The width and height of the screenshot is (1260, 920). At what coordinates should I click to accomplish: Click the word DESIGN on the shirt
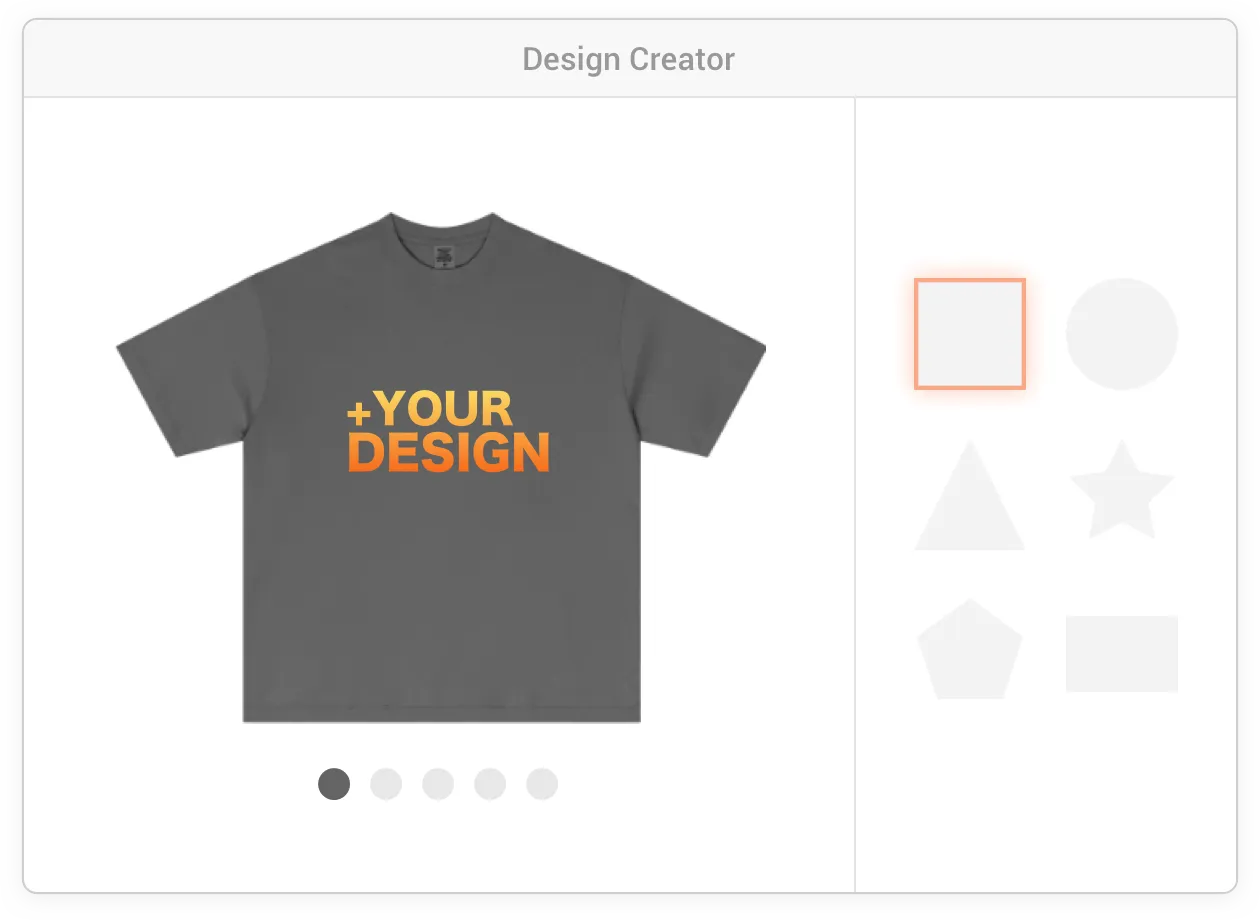(x=448, y=453)
